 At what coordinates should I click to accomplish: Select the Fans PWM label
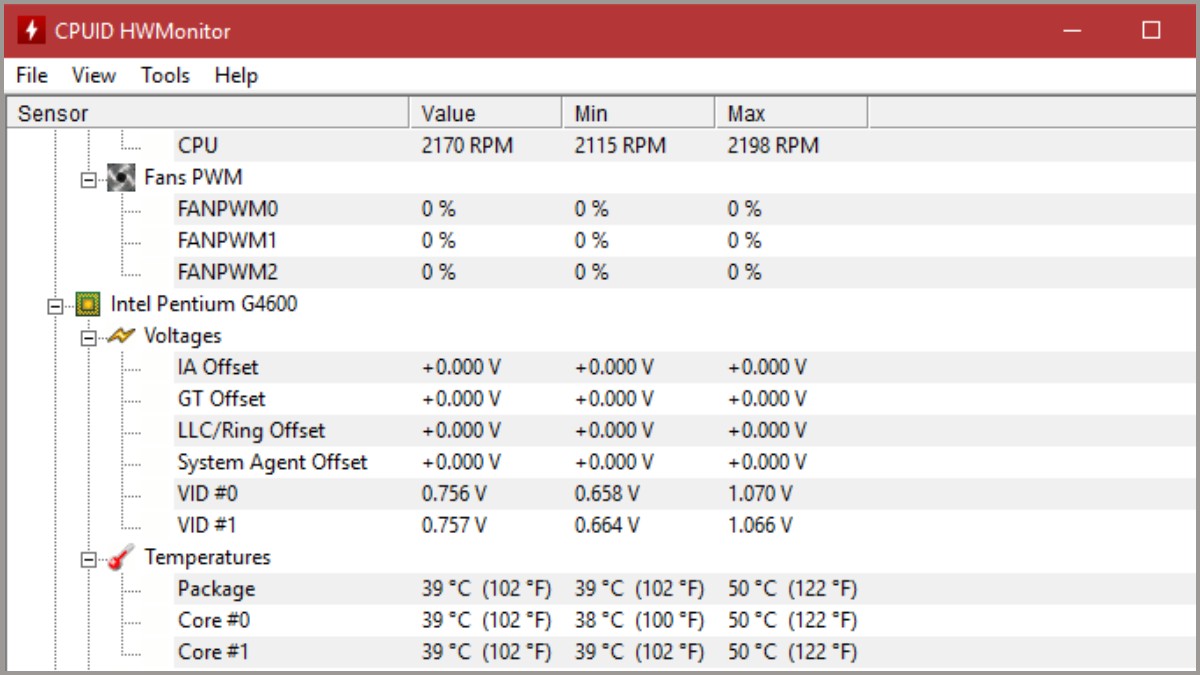click(x=193, y=177)
